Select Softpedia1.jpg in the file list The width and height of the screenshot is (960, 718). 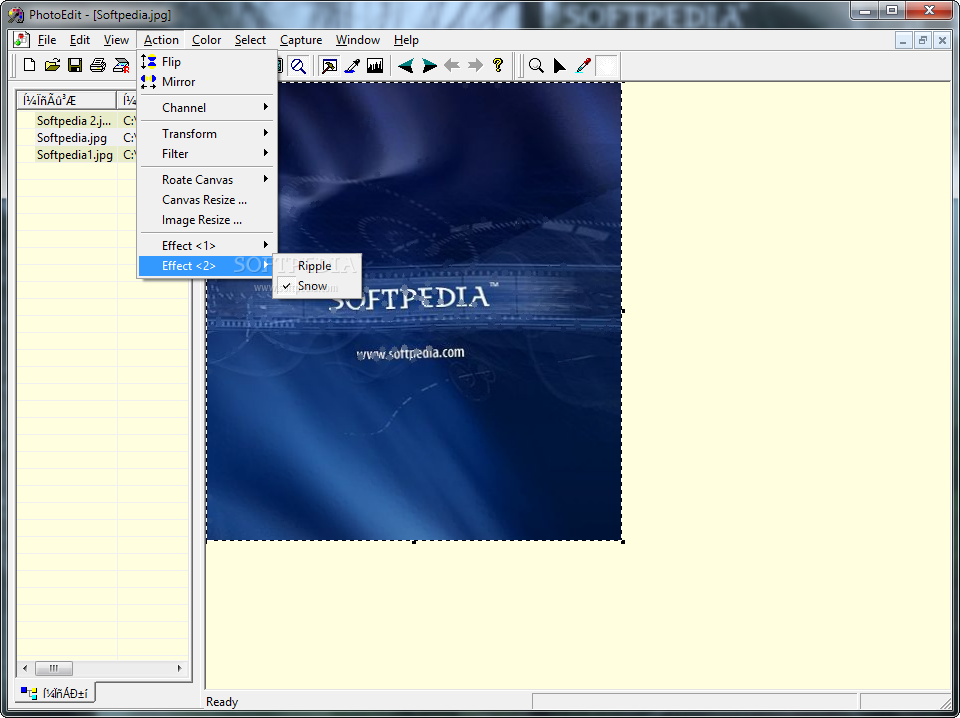point(75,155)
